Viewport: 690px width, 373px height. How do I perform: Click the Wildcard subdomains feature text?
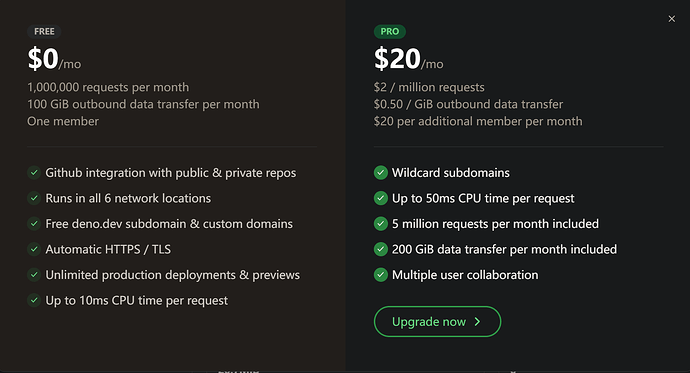(x=451, y=173)
